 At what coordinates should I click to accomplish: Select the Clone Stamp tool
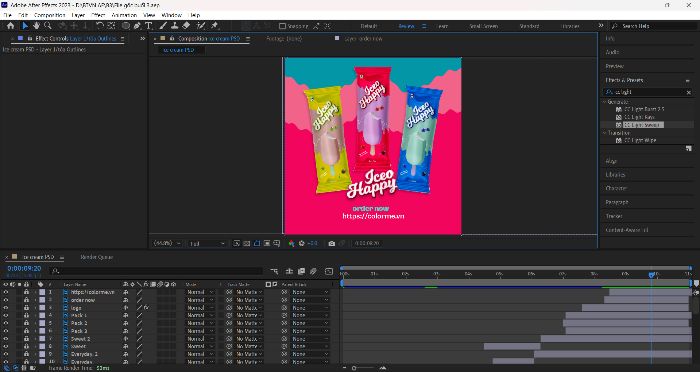(x=175, y=26)
